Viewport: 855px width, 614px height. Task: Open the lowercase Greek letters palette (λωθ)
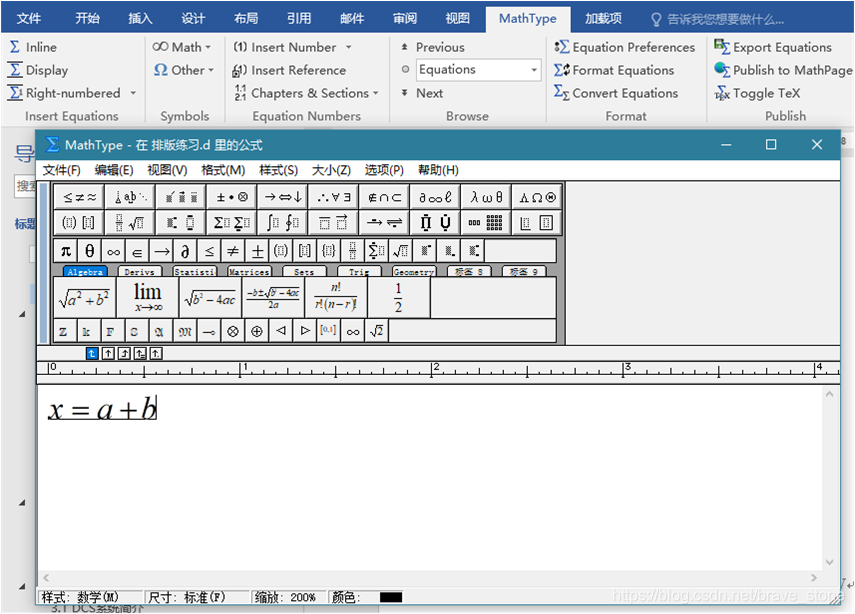[x=486, y=197]
